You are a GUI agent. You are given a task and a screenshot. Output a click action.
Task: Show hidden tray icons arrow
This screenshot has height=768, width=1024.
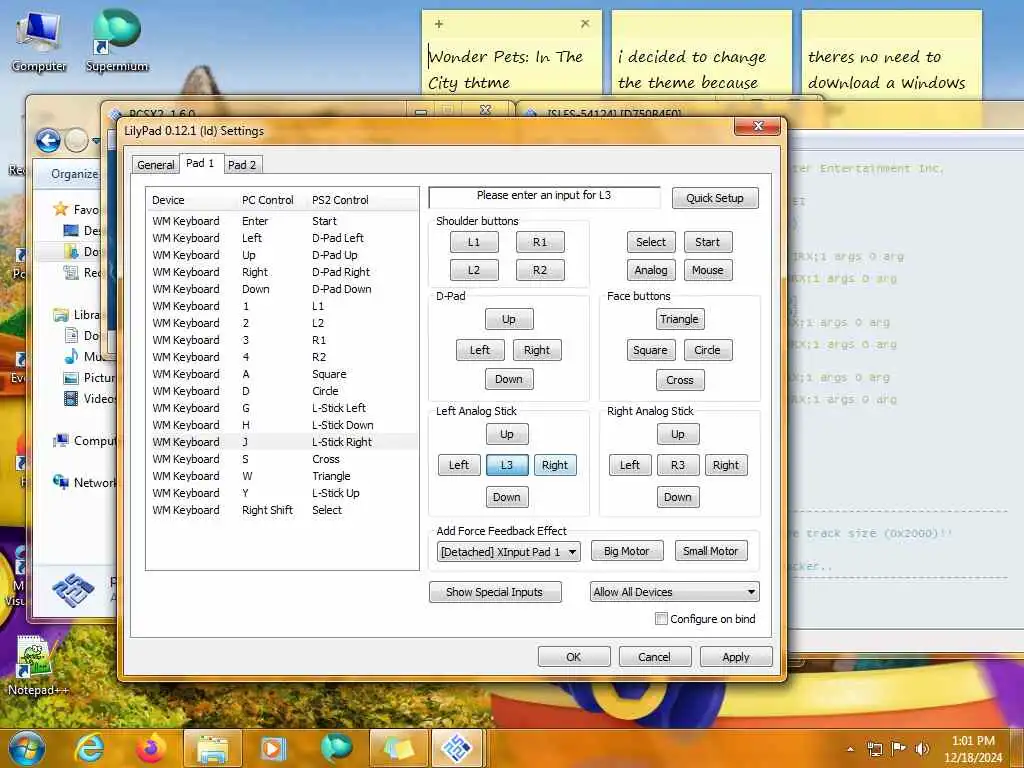tap(850, 749)
